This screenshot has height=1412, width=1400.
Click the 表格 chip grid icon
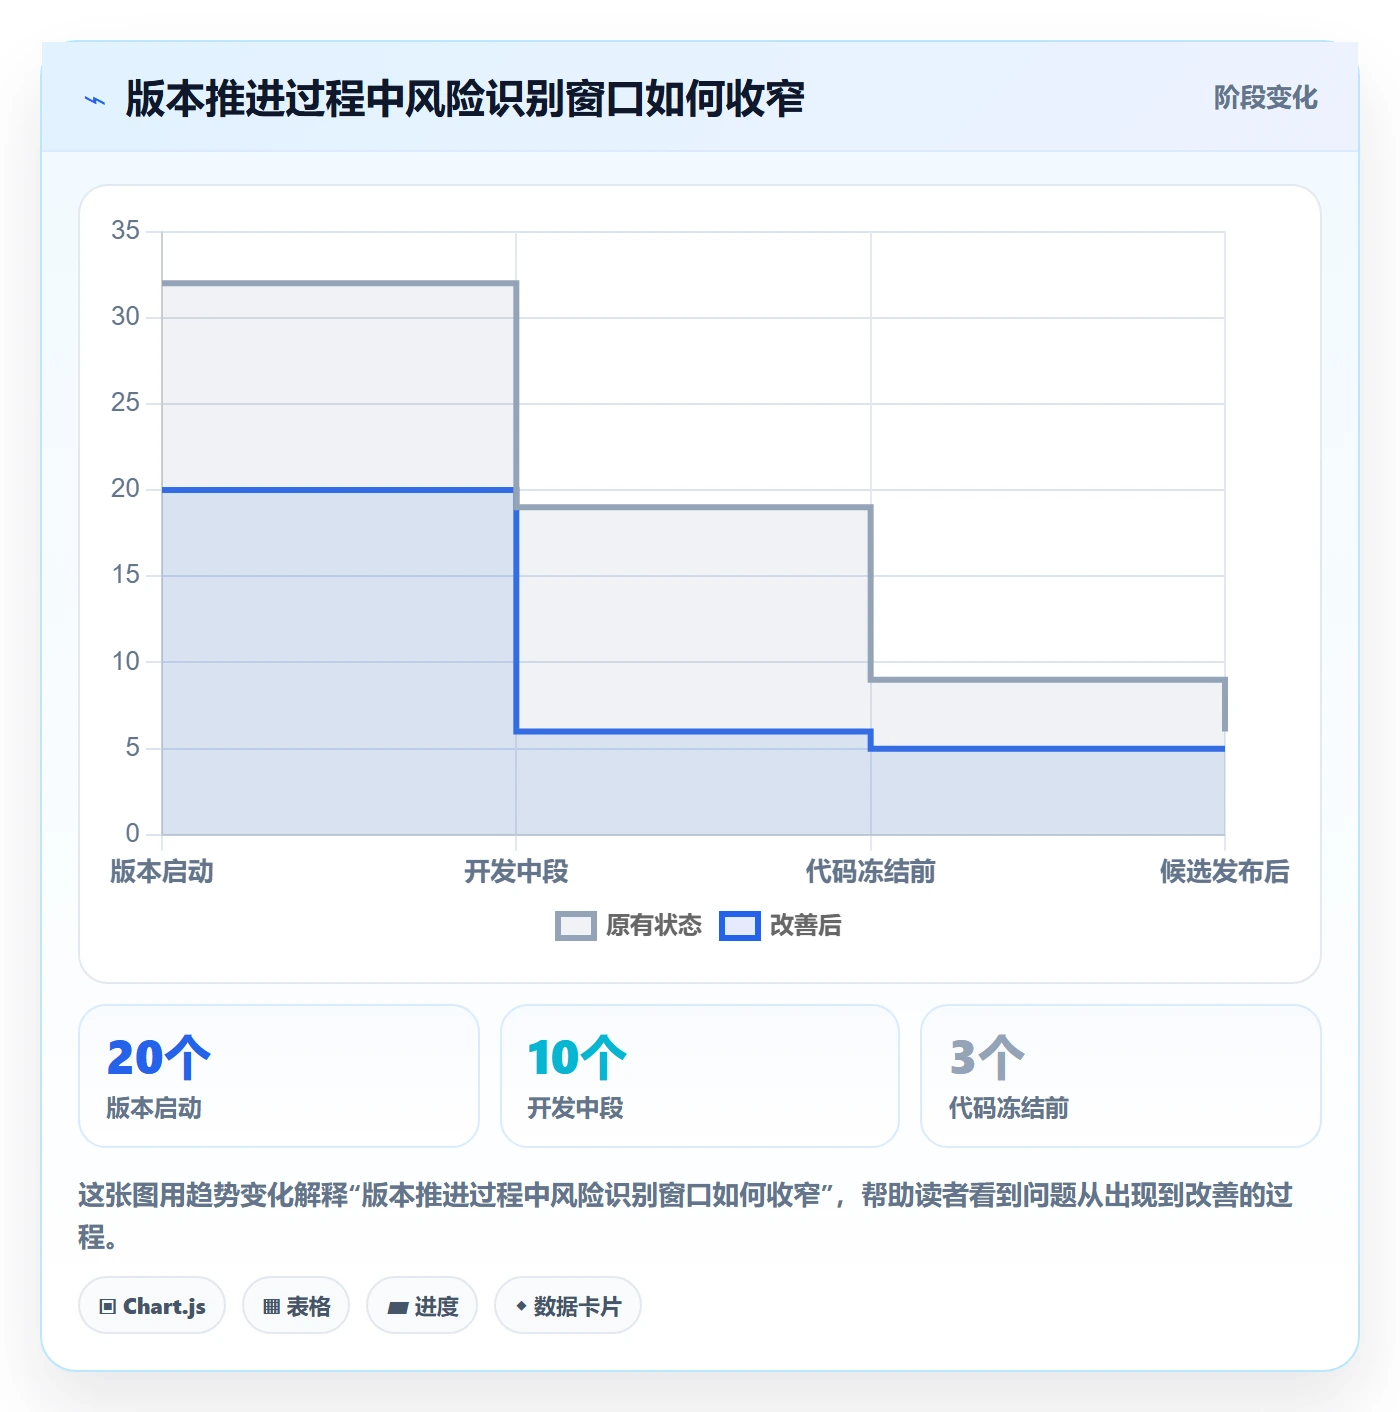(x=271, y=1307)
